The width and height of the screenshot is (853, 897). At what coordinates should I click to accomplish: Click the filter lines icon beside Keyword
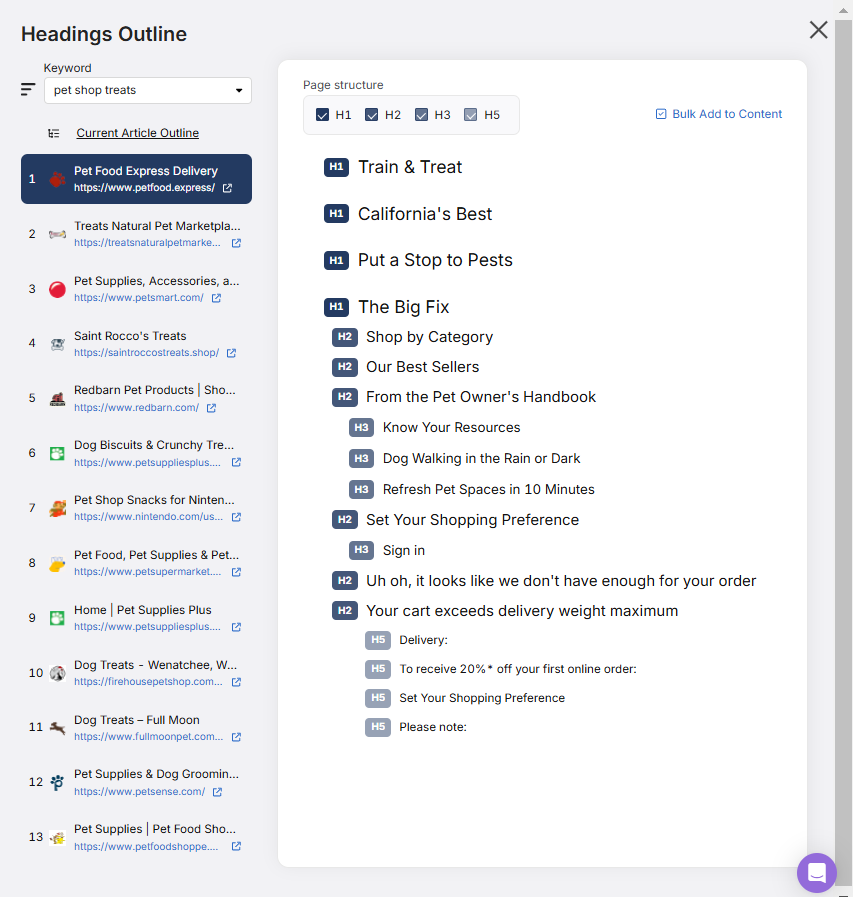coord(27,89)
